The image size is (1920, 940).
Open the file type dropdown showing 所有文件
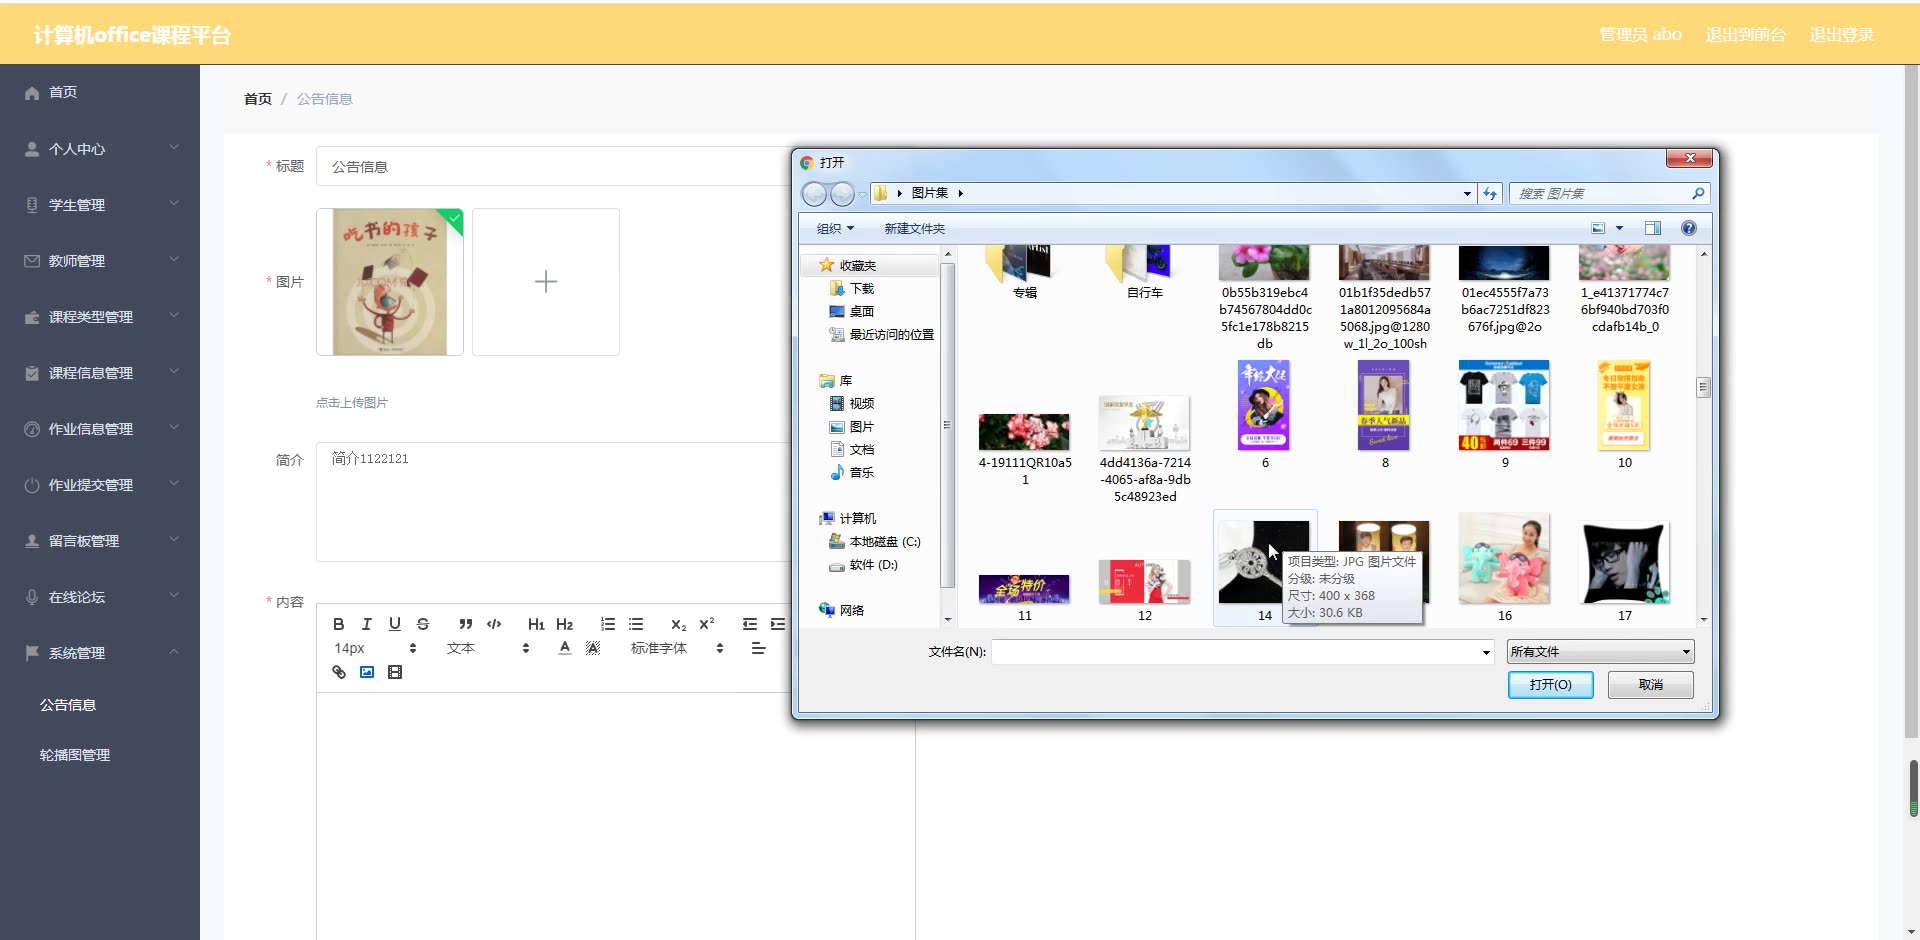point(1598,651)
